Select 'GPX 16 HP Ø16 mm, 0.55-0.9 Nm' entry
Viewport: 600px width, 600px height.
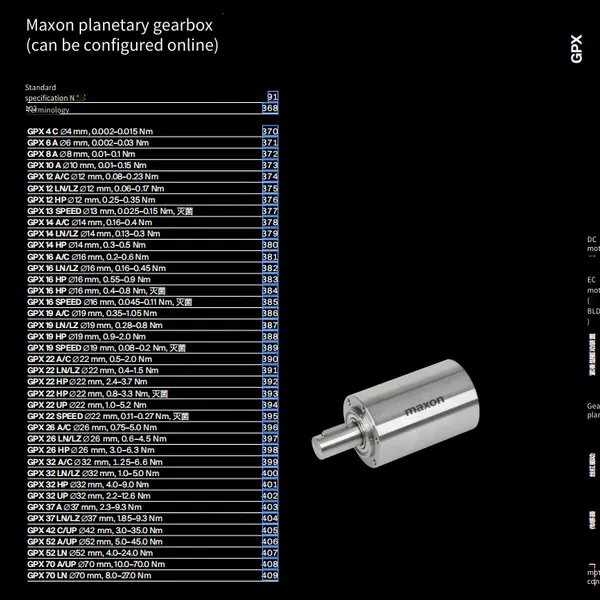(x=89, y=279)
